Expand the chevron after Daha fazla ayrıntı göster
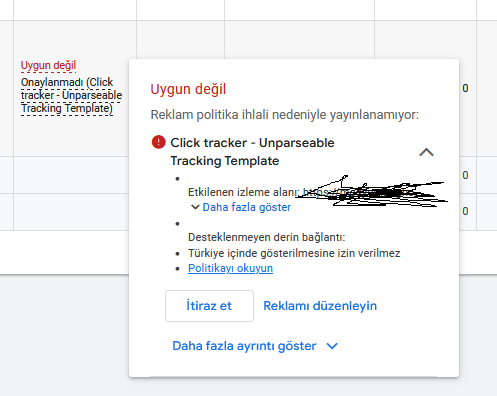497x396 pixels. [332, 346]
